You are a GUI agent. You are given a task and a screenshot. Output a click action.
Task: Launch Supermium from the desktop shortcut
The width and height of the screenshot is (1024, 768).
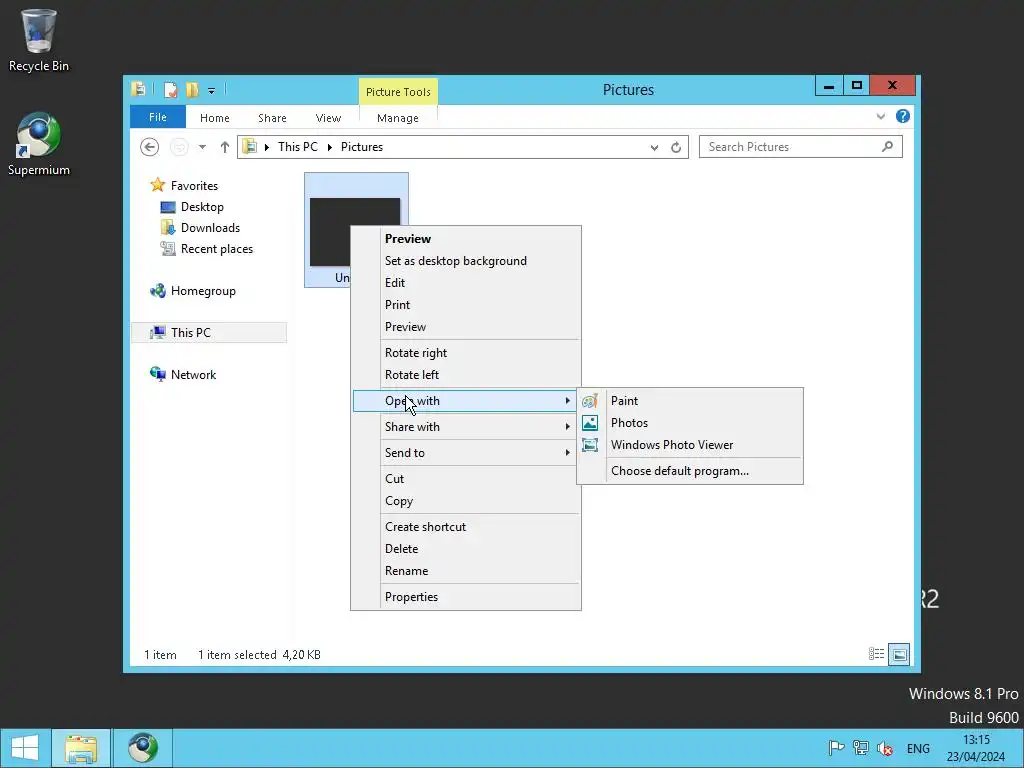39,144
